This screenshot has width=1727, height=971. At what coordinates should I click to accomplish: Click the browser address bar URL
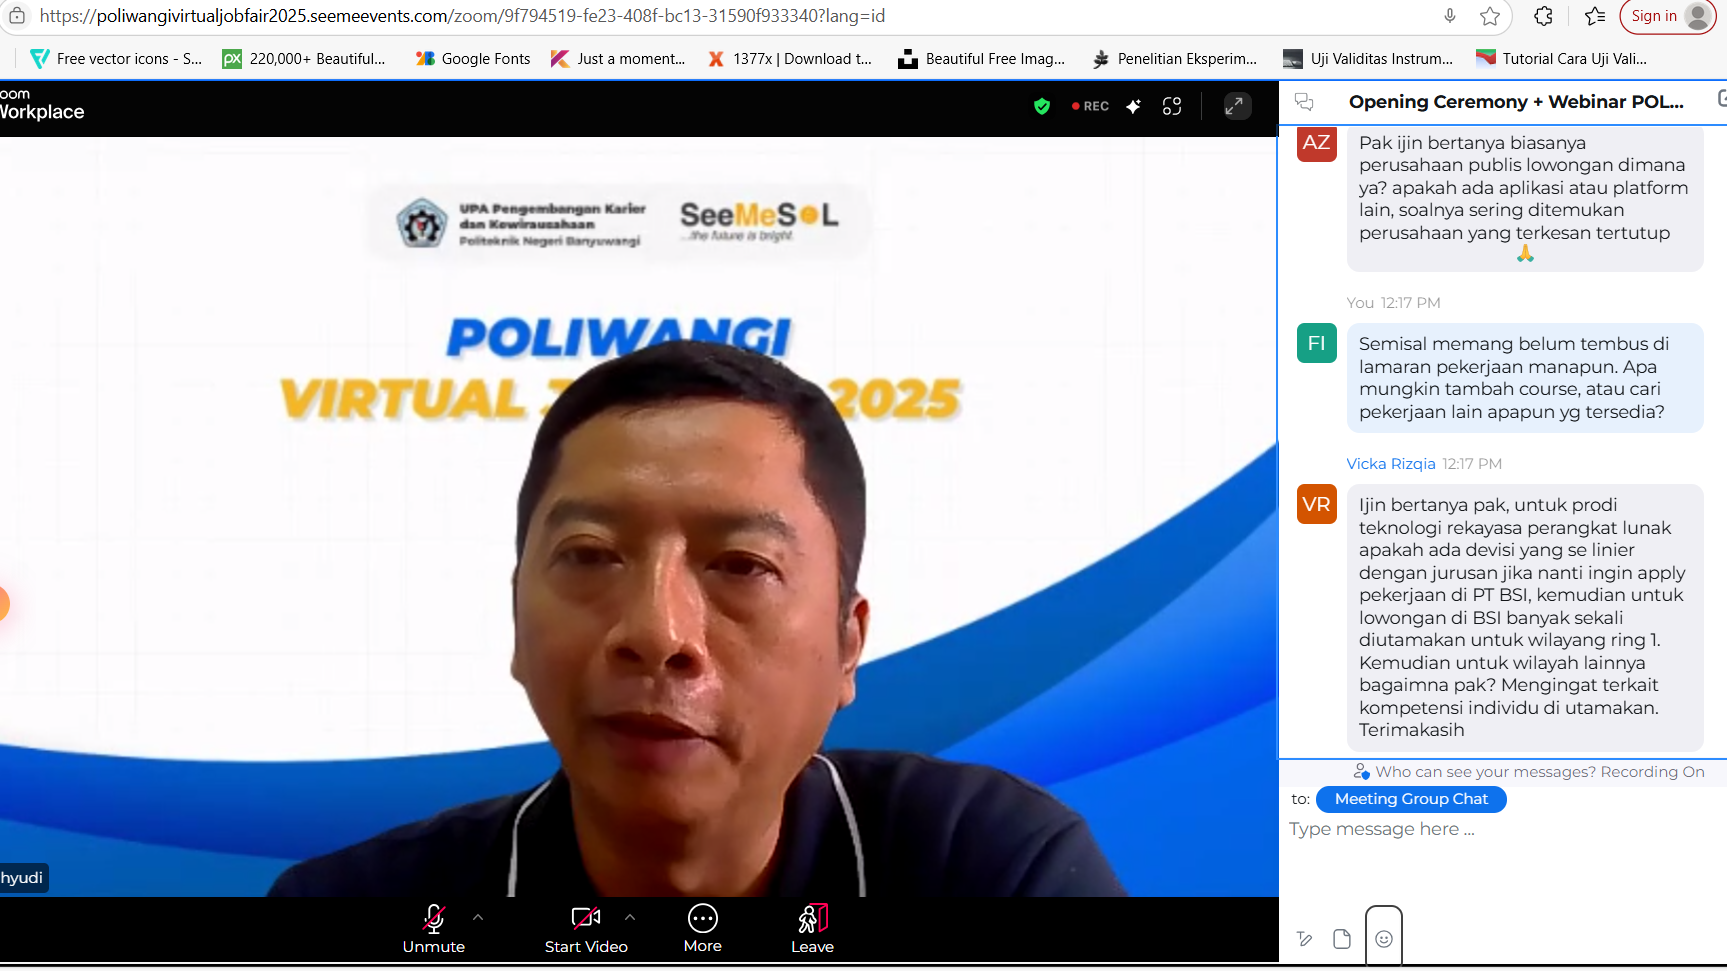[x=462, y=16]
